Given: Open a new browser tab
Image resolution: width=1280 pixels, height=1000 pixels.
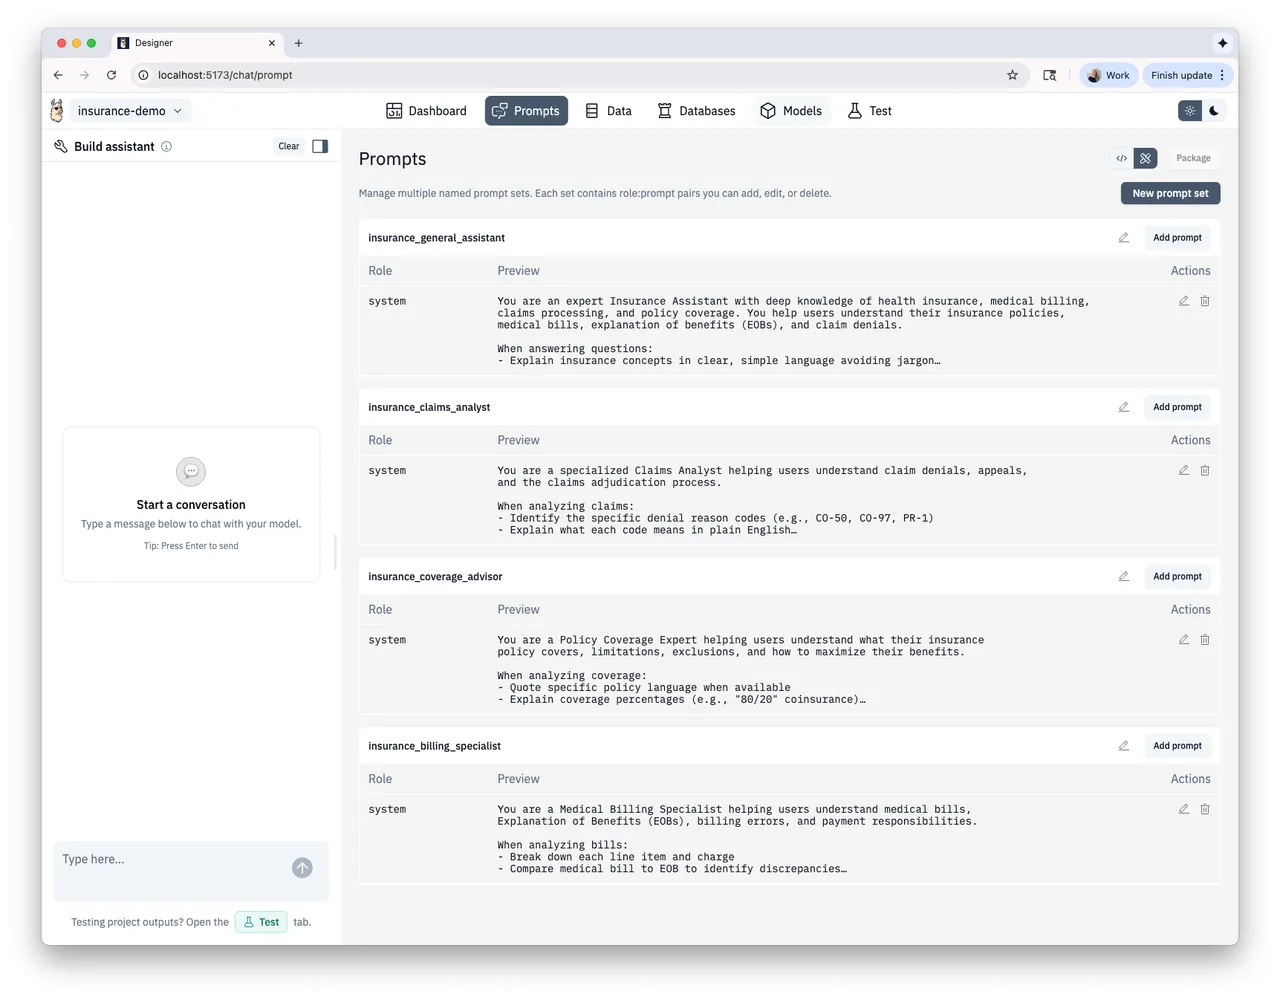Looking at the screenshot, I should pos(298,43).
